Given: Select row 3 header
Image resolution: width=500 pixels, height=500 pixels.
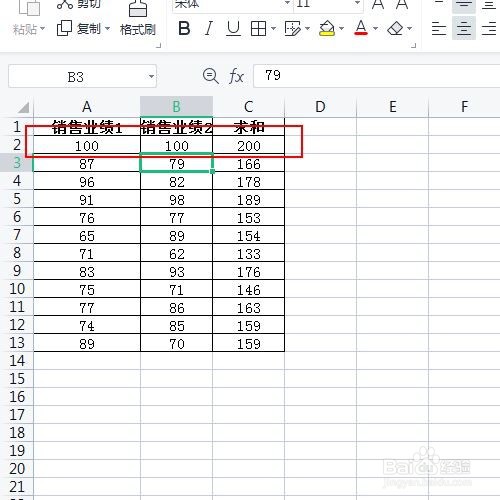Looking at the screenshot, I should (x=17, y=163).
